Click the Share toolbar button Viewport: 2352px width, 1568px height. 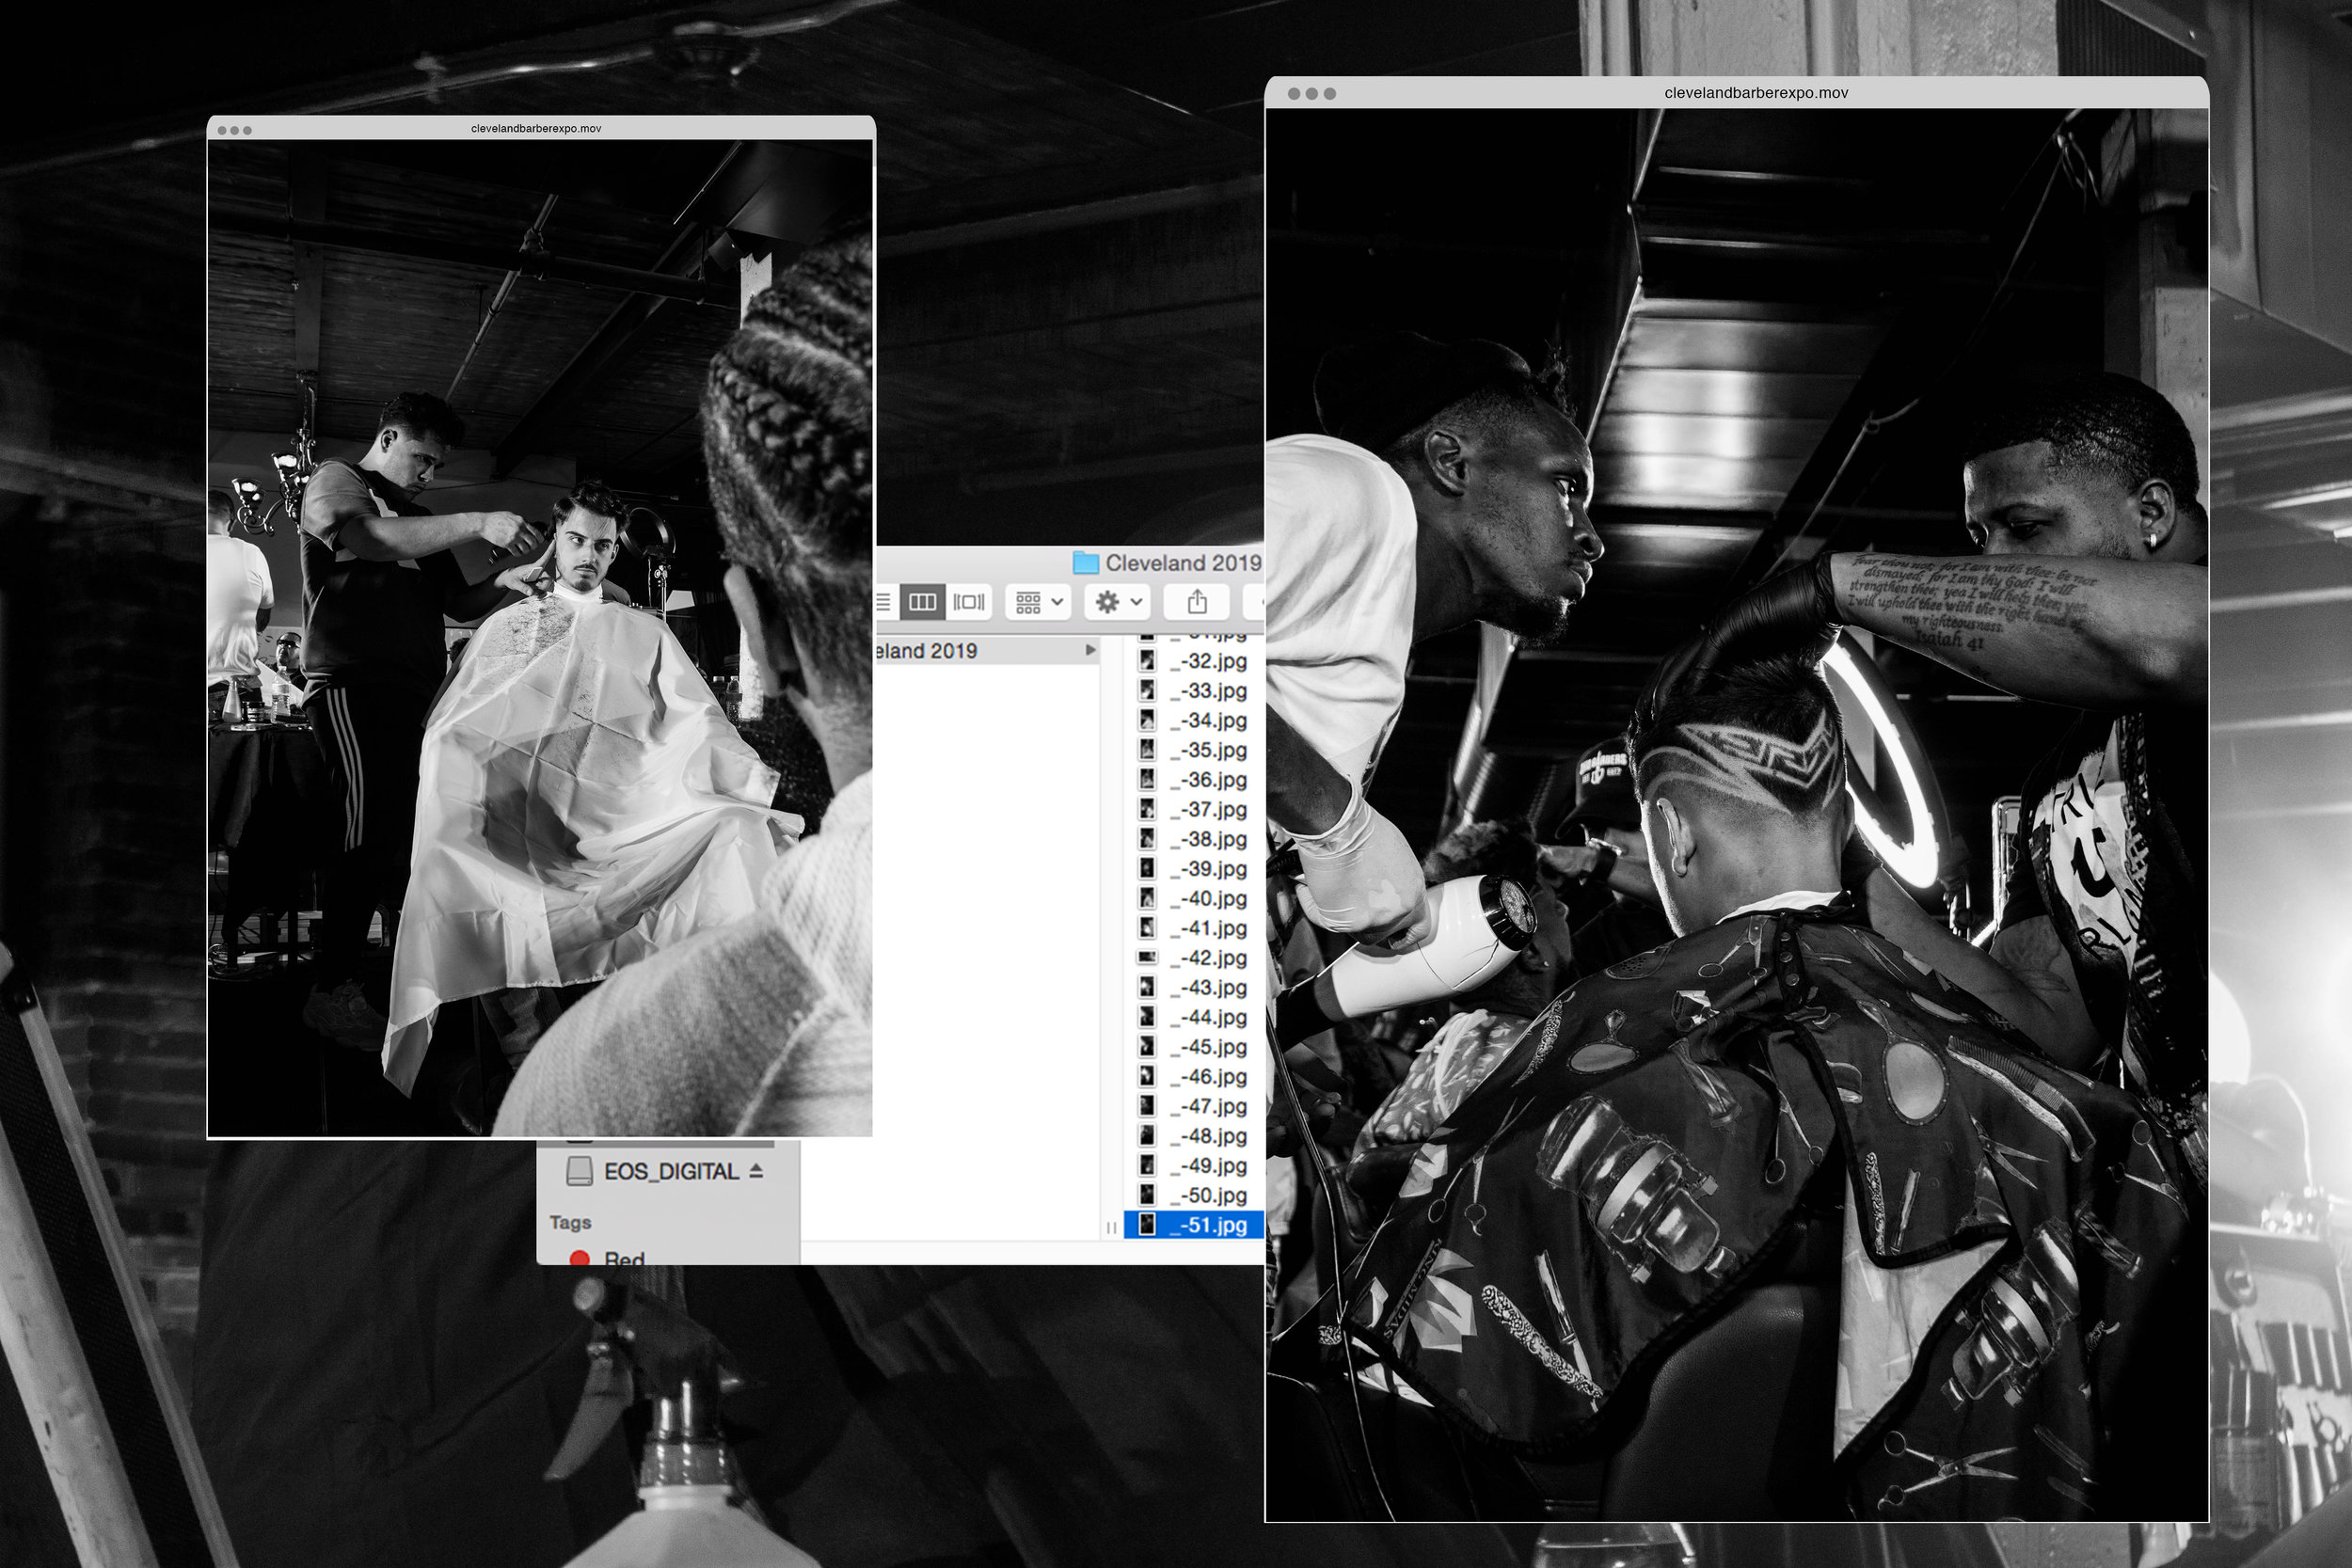point(1197,602)
